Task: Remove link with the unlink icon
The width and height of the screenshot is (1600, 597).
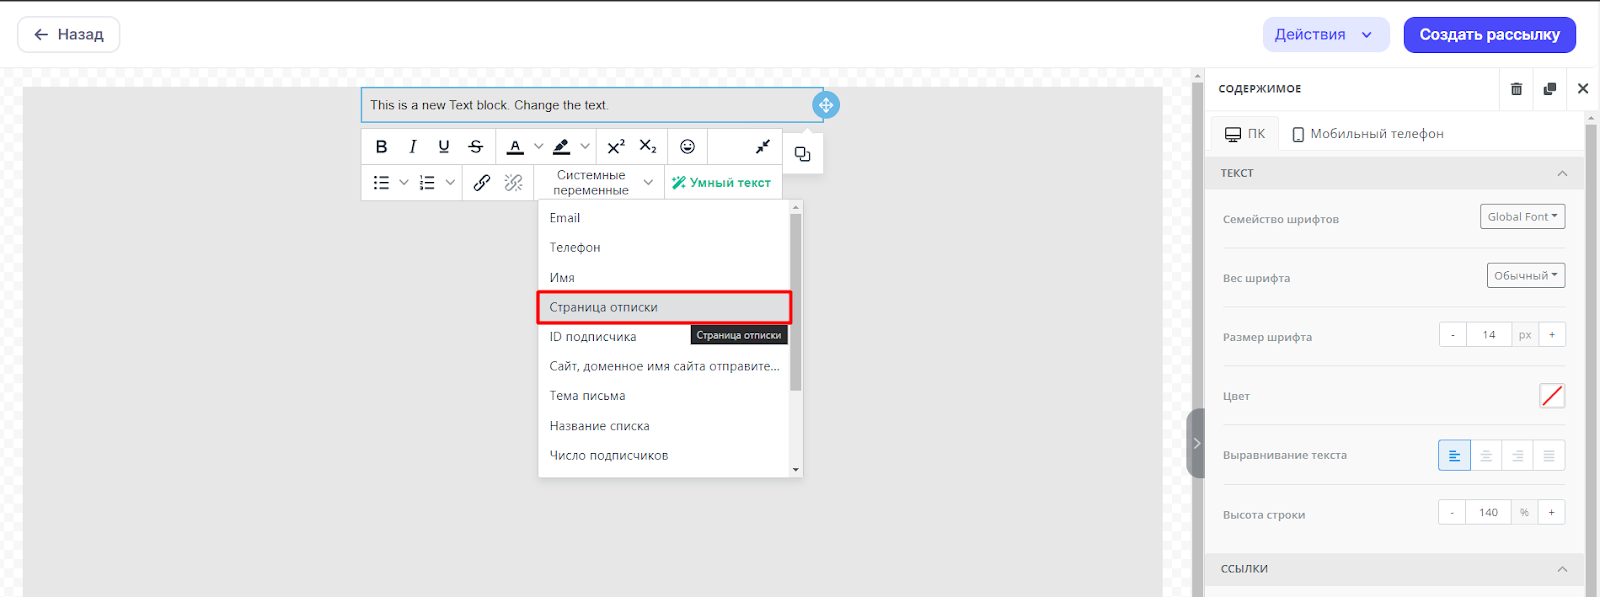Action: click(514, 183)
